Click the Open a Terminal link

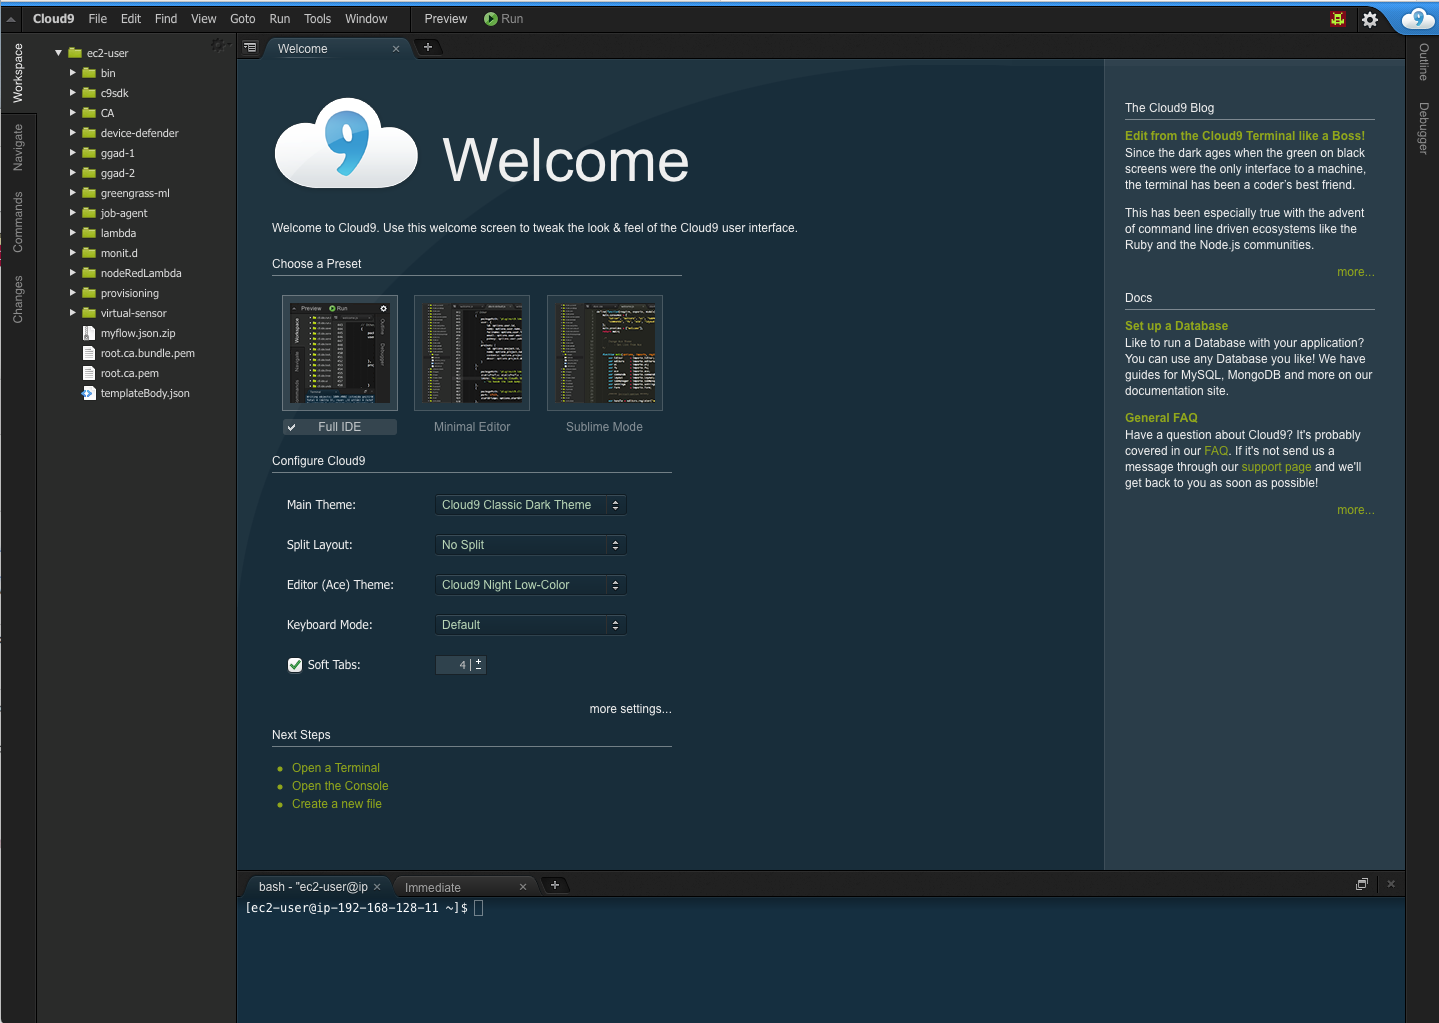[336, 768]
